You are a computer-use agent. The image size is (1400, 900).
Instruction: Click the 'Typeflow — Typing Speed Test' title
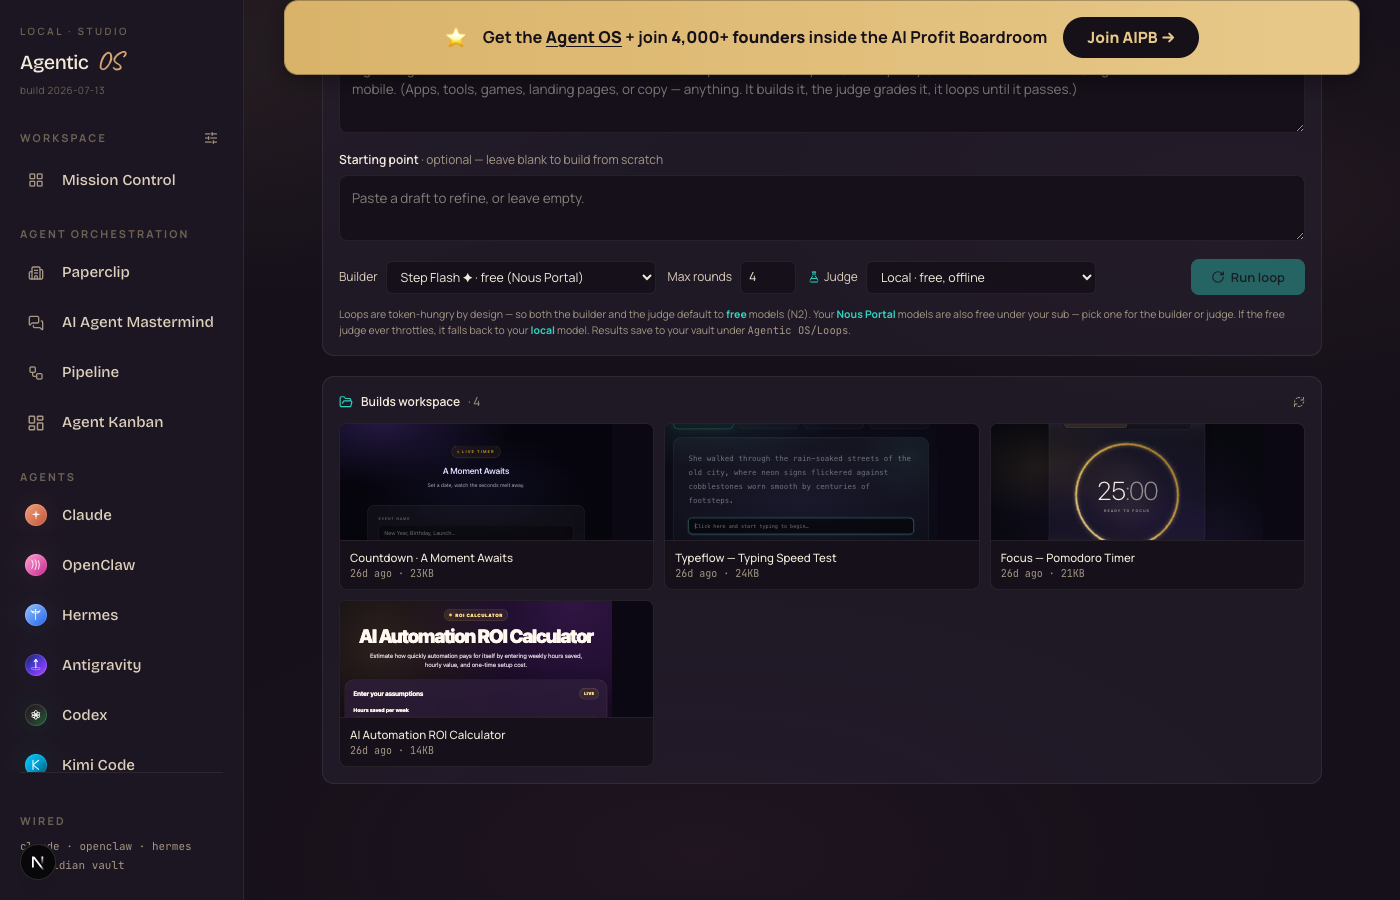755,558
